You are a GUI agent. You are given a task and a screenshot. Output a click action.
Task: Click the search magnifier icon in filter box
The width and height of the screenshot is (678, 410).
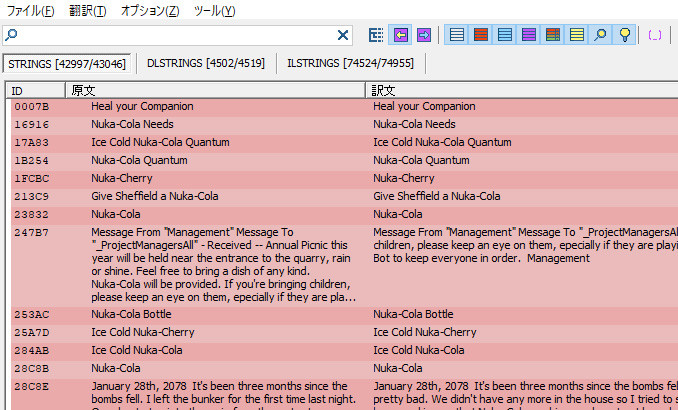[11, 35]
